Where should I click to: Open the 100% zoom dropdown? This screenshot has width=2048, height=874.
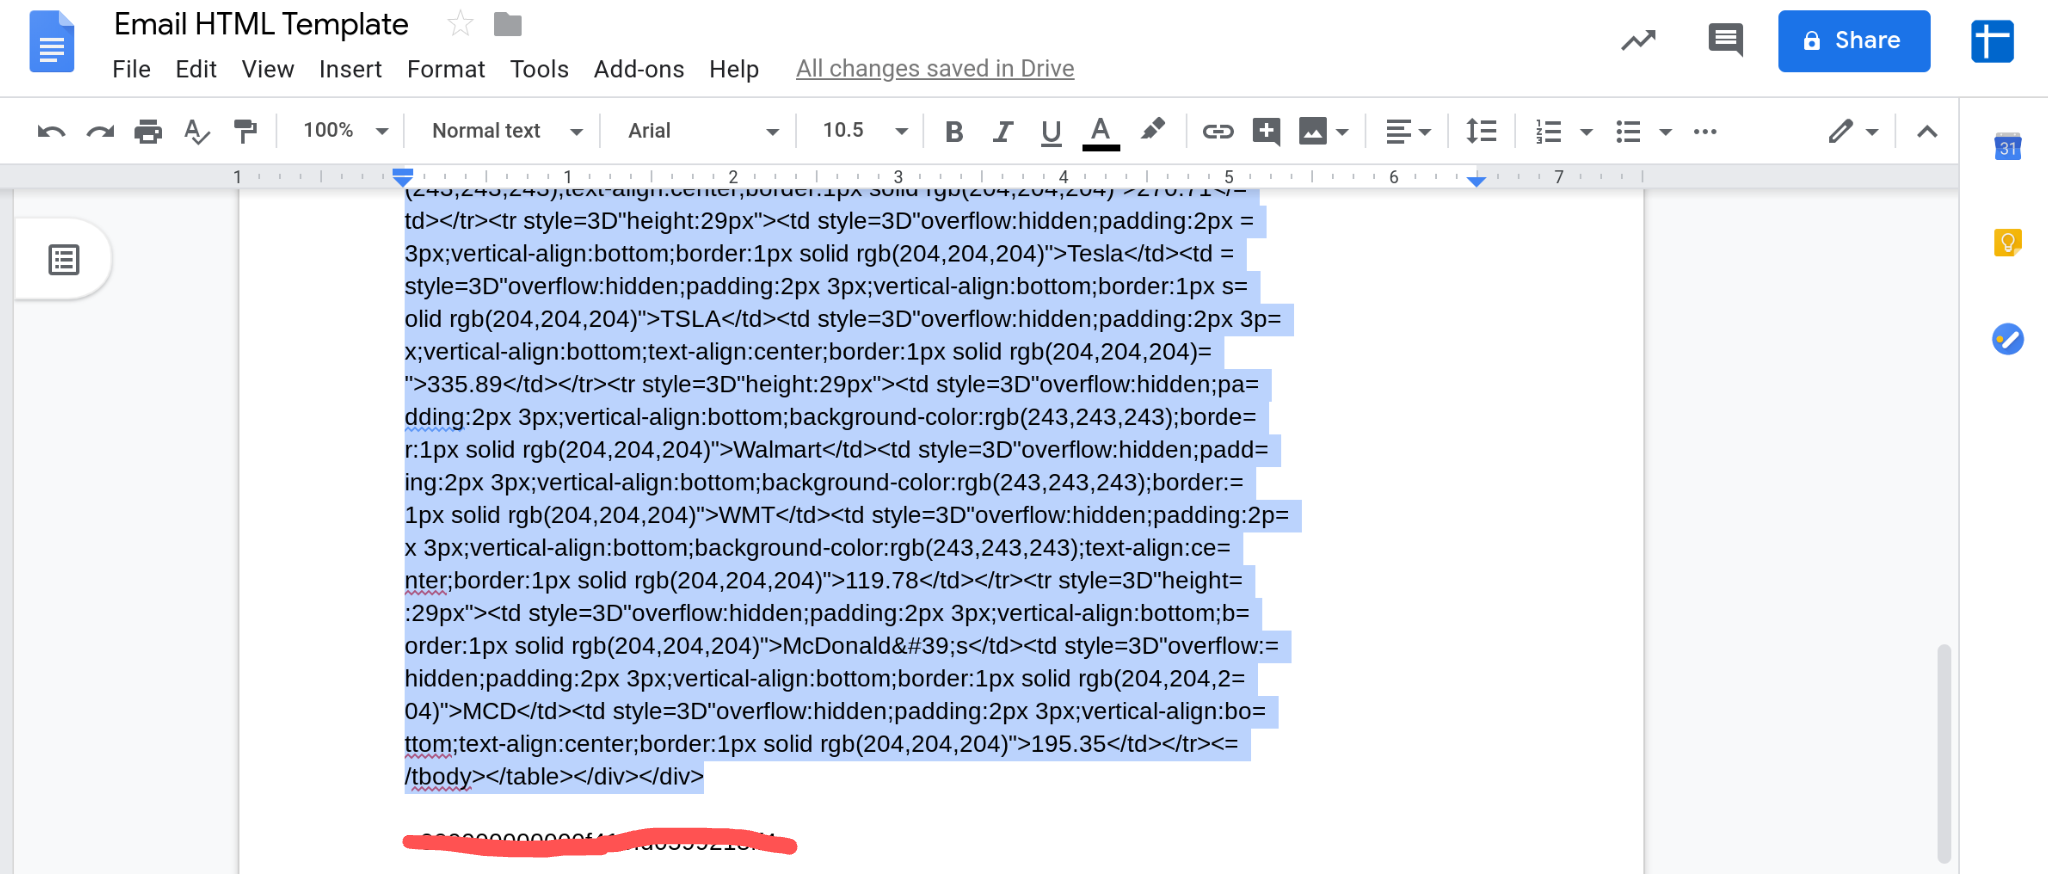pyautogui.click(x=345, y=131)
